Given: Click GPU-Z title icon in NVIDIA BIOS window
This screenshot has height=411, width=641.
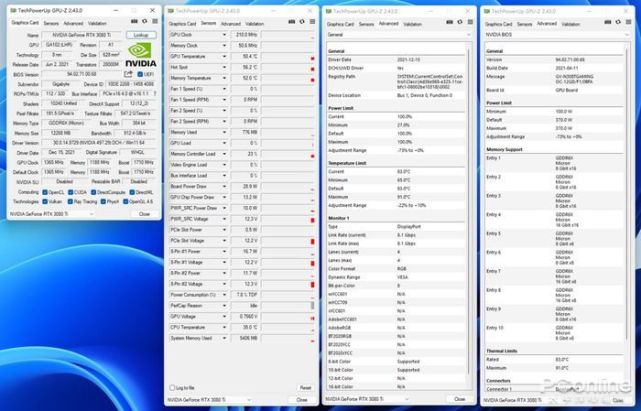Looking at the screenshot, I should 487,11.
